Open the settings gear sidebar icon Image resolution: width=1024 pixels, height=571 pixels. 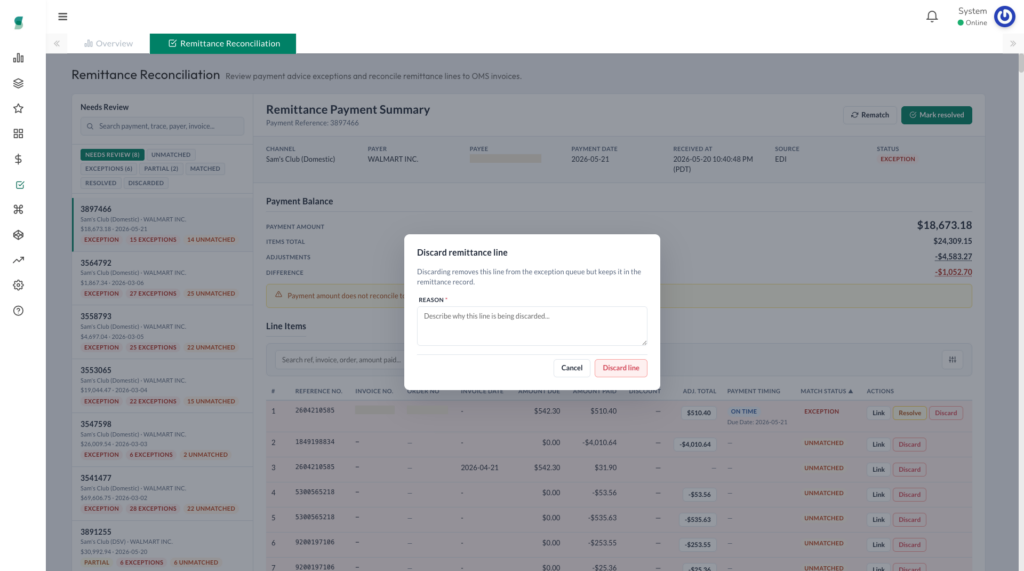[18, 286]
